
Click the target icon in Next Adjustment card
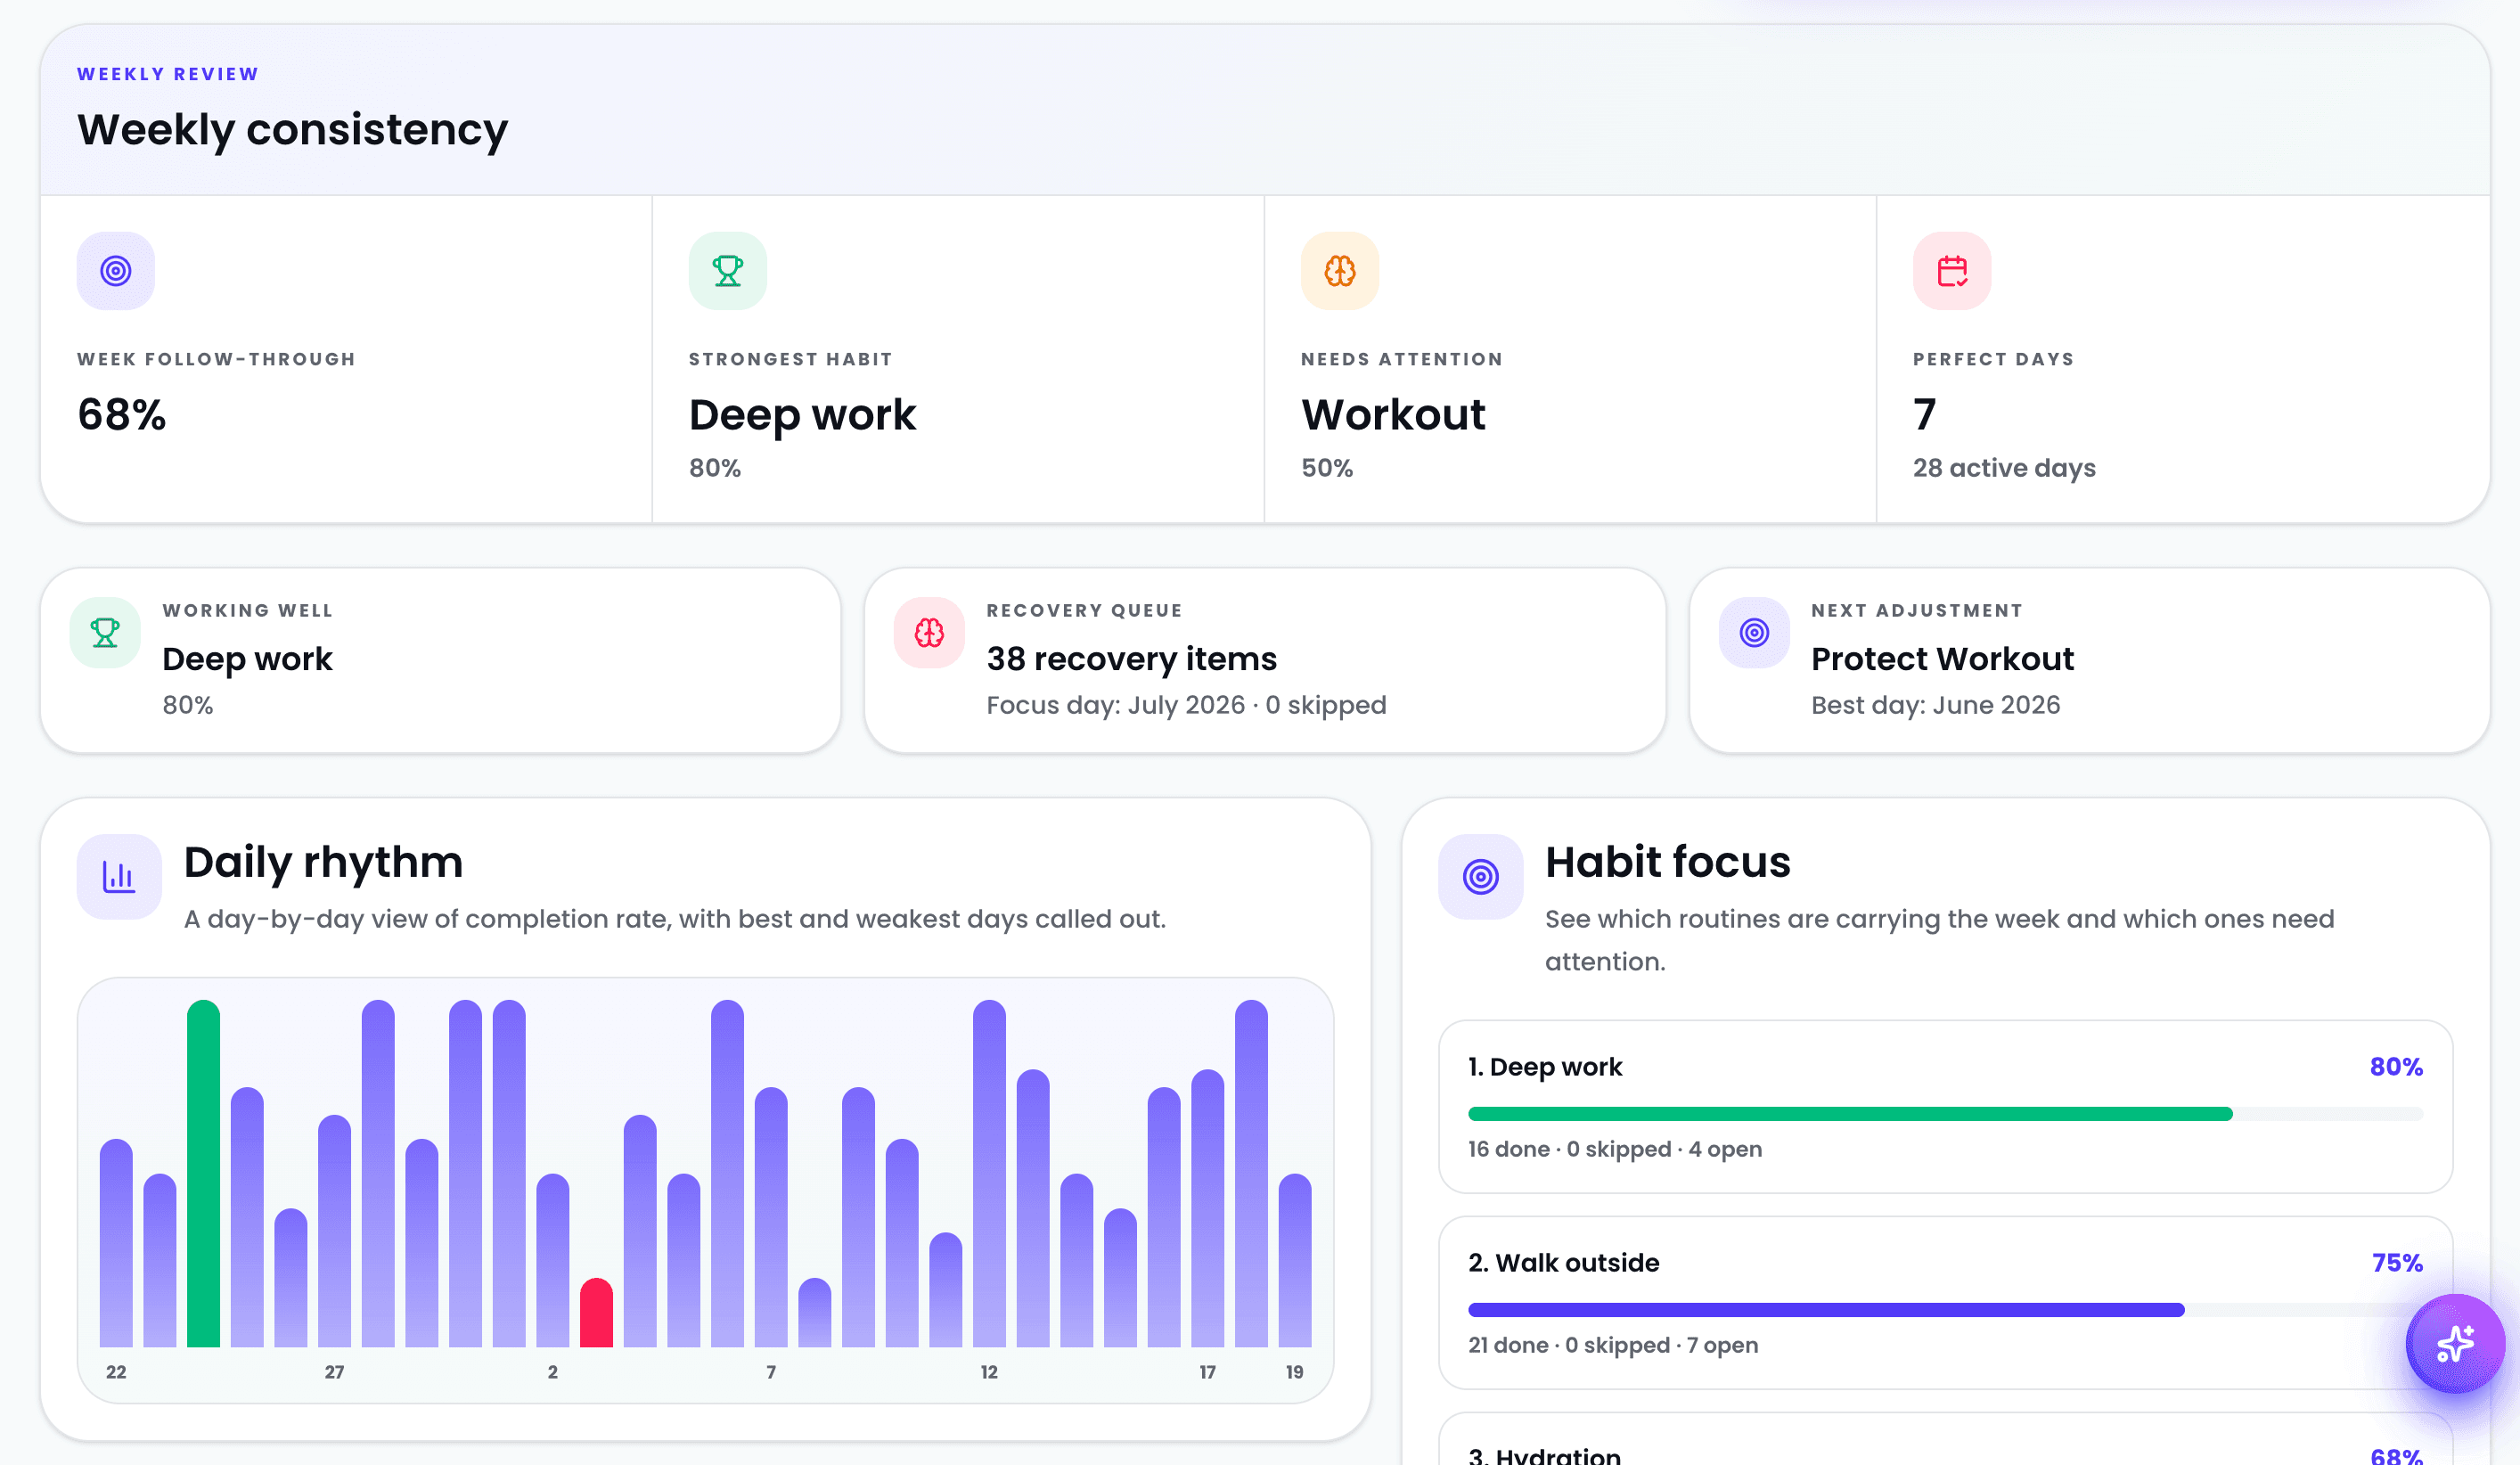coord(1754,632)
